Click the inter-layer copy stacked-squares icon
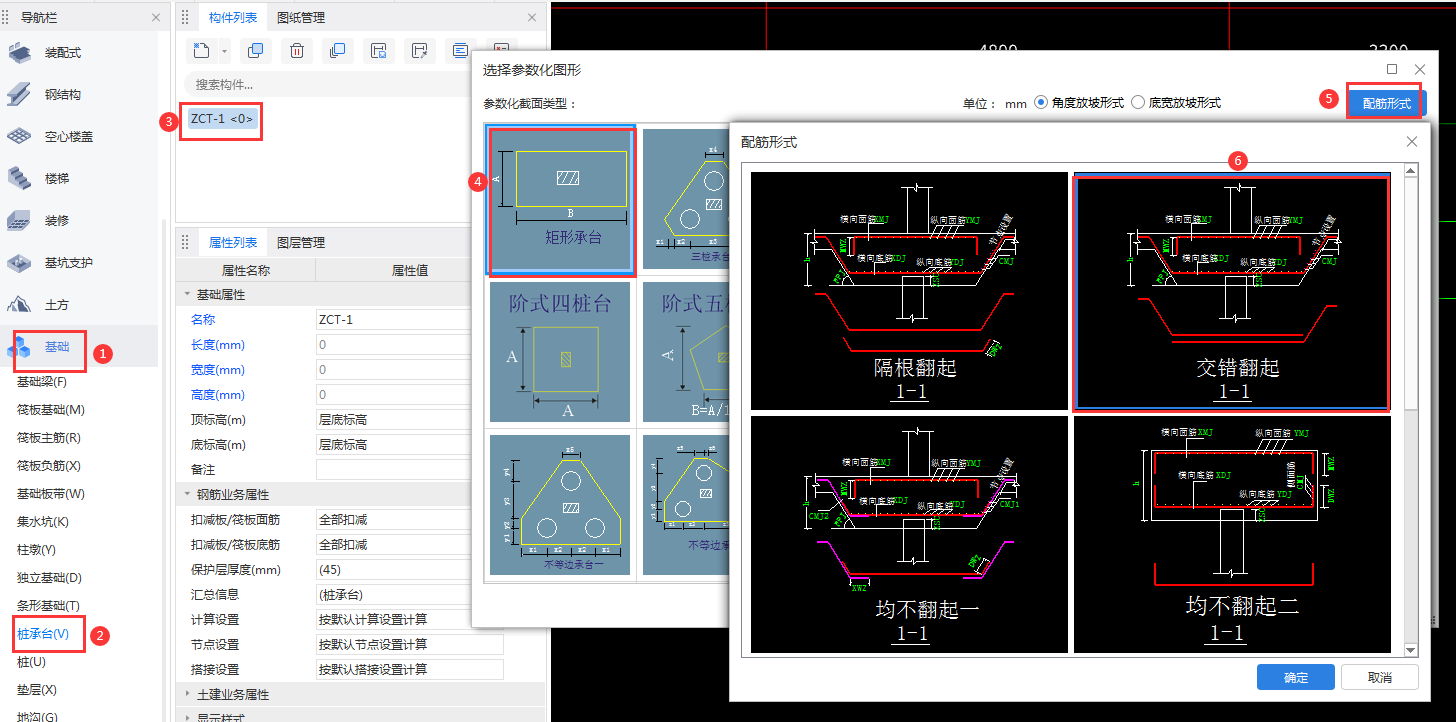Viewport: 1456px width, 722px height. (337, 51)
